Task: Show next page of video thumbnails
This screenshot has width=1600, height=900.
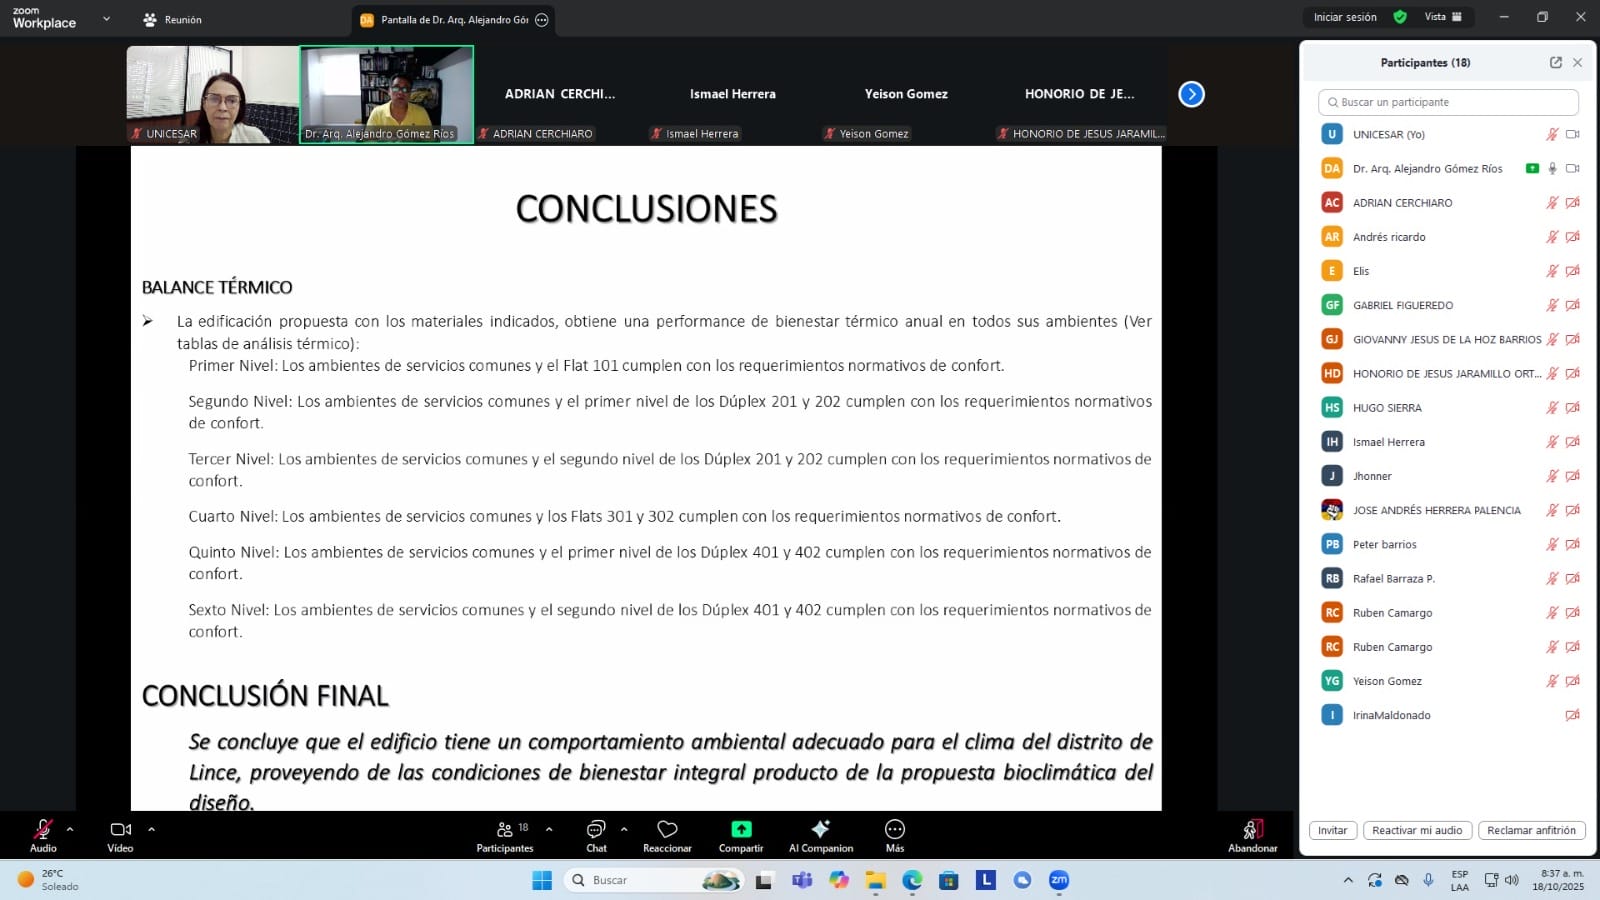Action: [1191, 94]
